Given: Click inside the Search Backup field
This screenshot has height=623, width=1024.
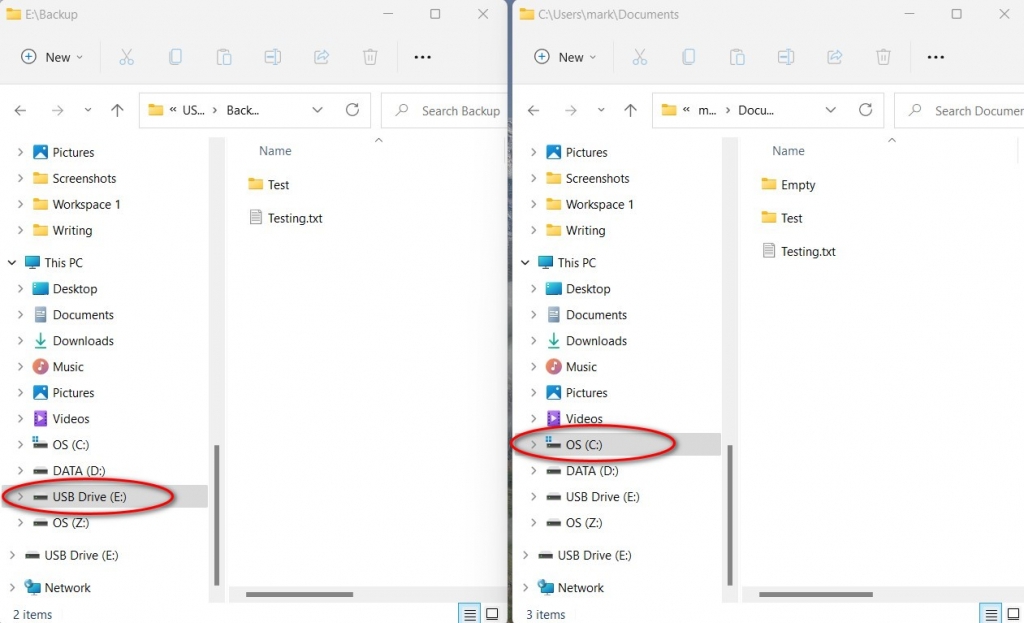Looking at the screenshot, I should coord(447,110).
